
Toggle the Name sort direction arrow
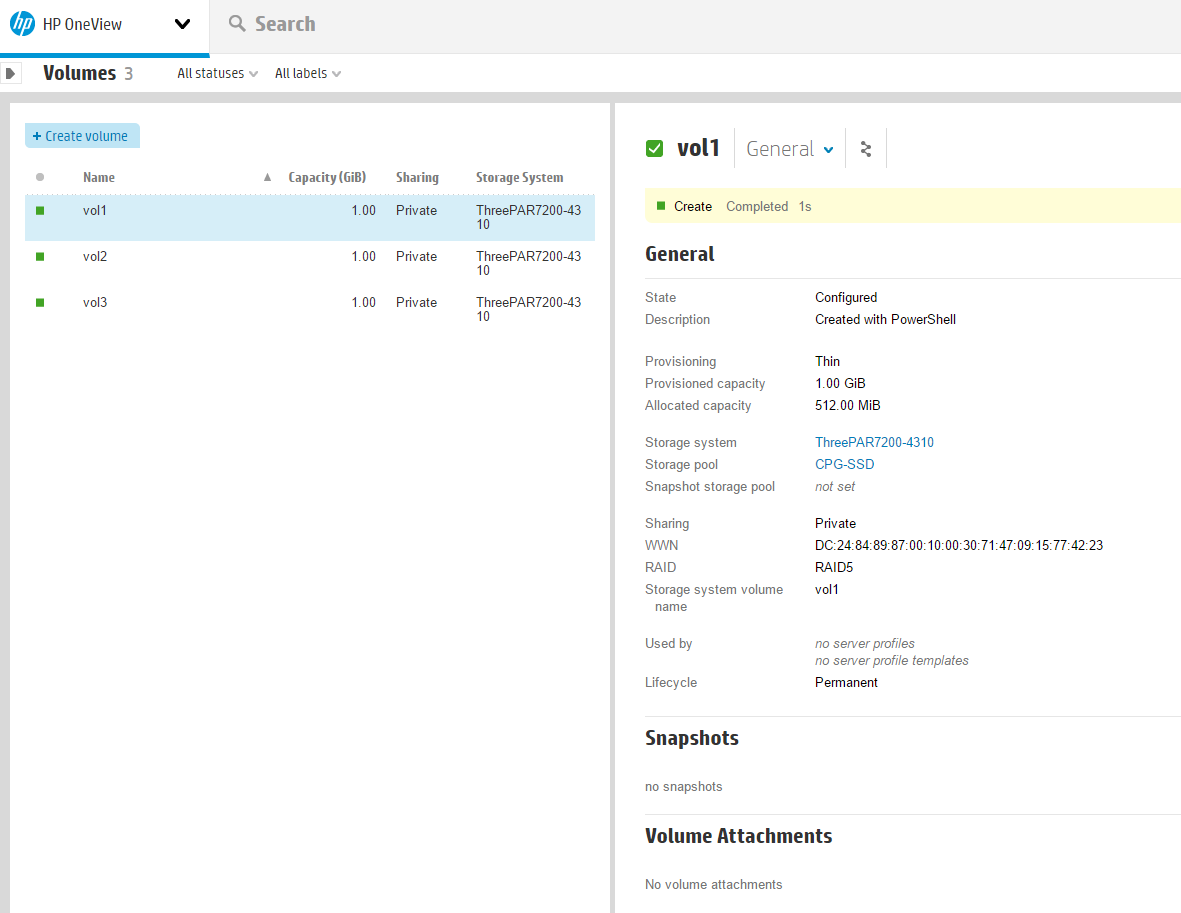pyautogui.click(x=267, y=177)
